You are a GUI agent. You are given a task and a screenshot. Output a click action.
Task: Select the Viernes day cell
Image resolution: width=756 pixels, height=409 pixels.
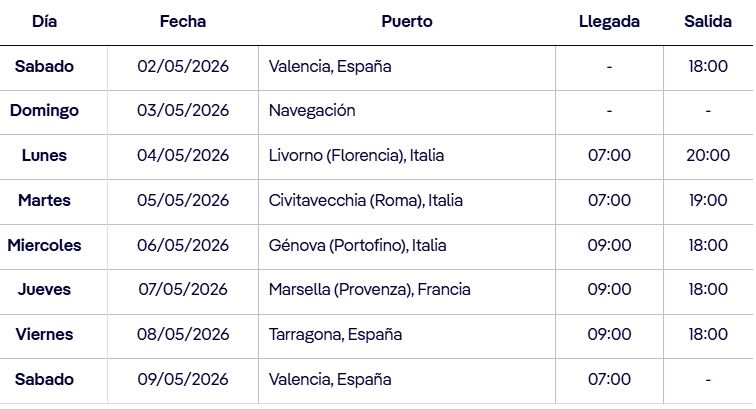tap(44, 335)
